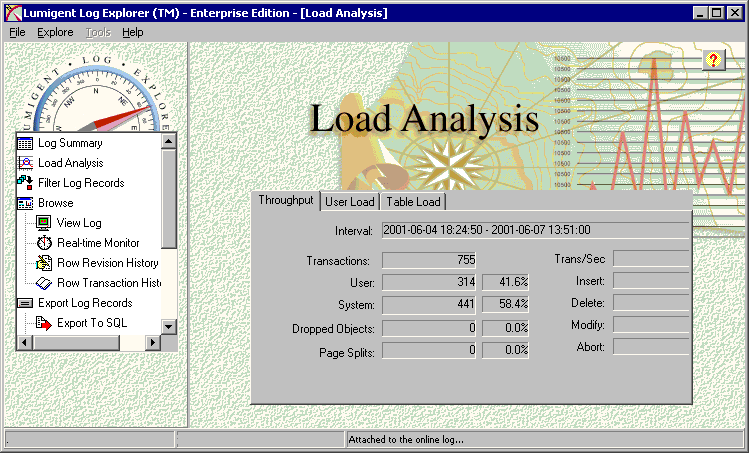Click the System count field showing 441
The height and width of the screenshot is (453, 749).
[429, 304]
